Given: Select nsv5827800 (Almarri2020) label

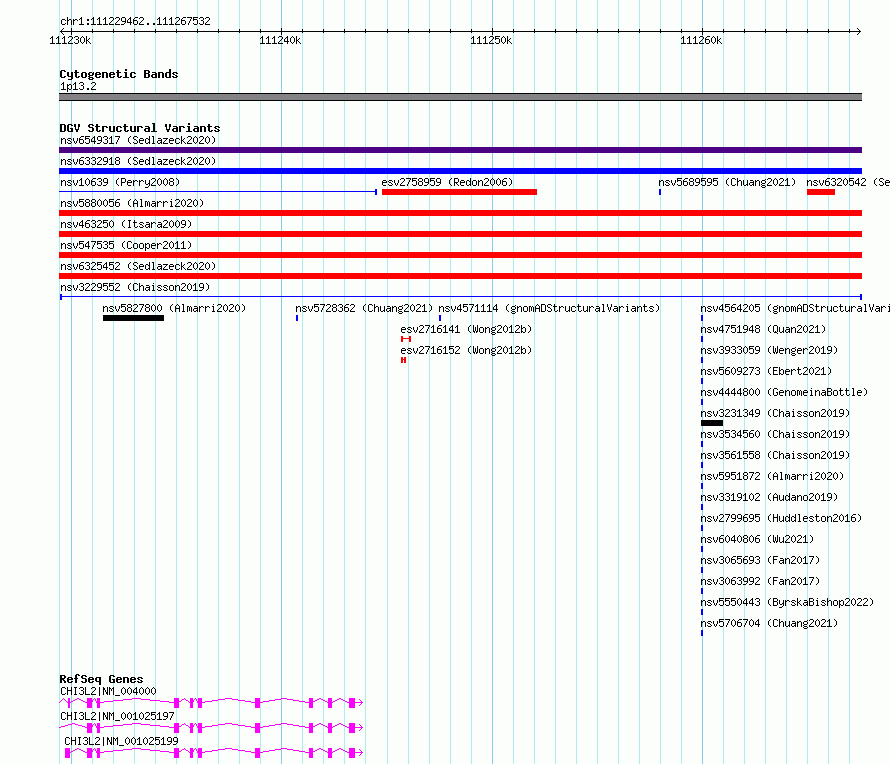Looking at the screenshot, I should coord(174,308).
